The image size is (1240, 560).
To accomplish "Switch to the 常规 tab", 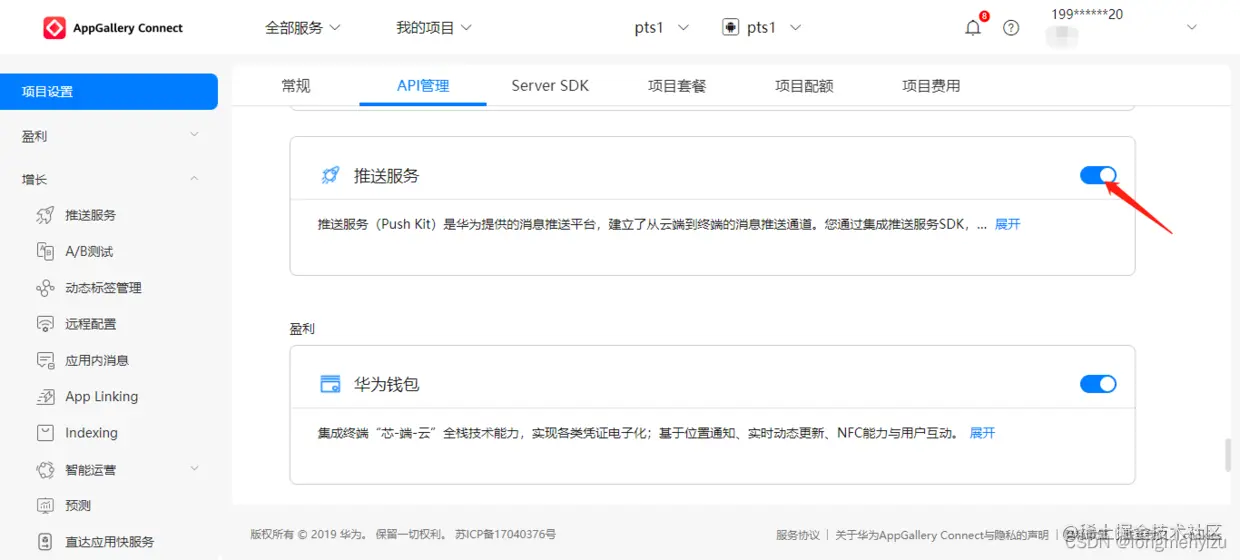I will 296,86.
